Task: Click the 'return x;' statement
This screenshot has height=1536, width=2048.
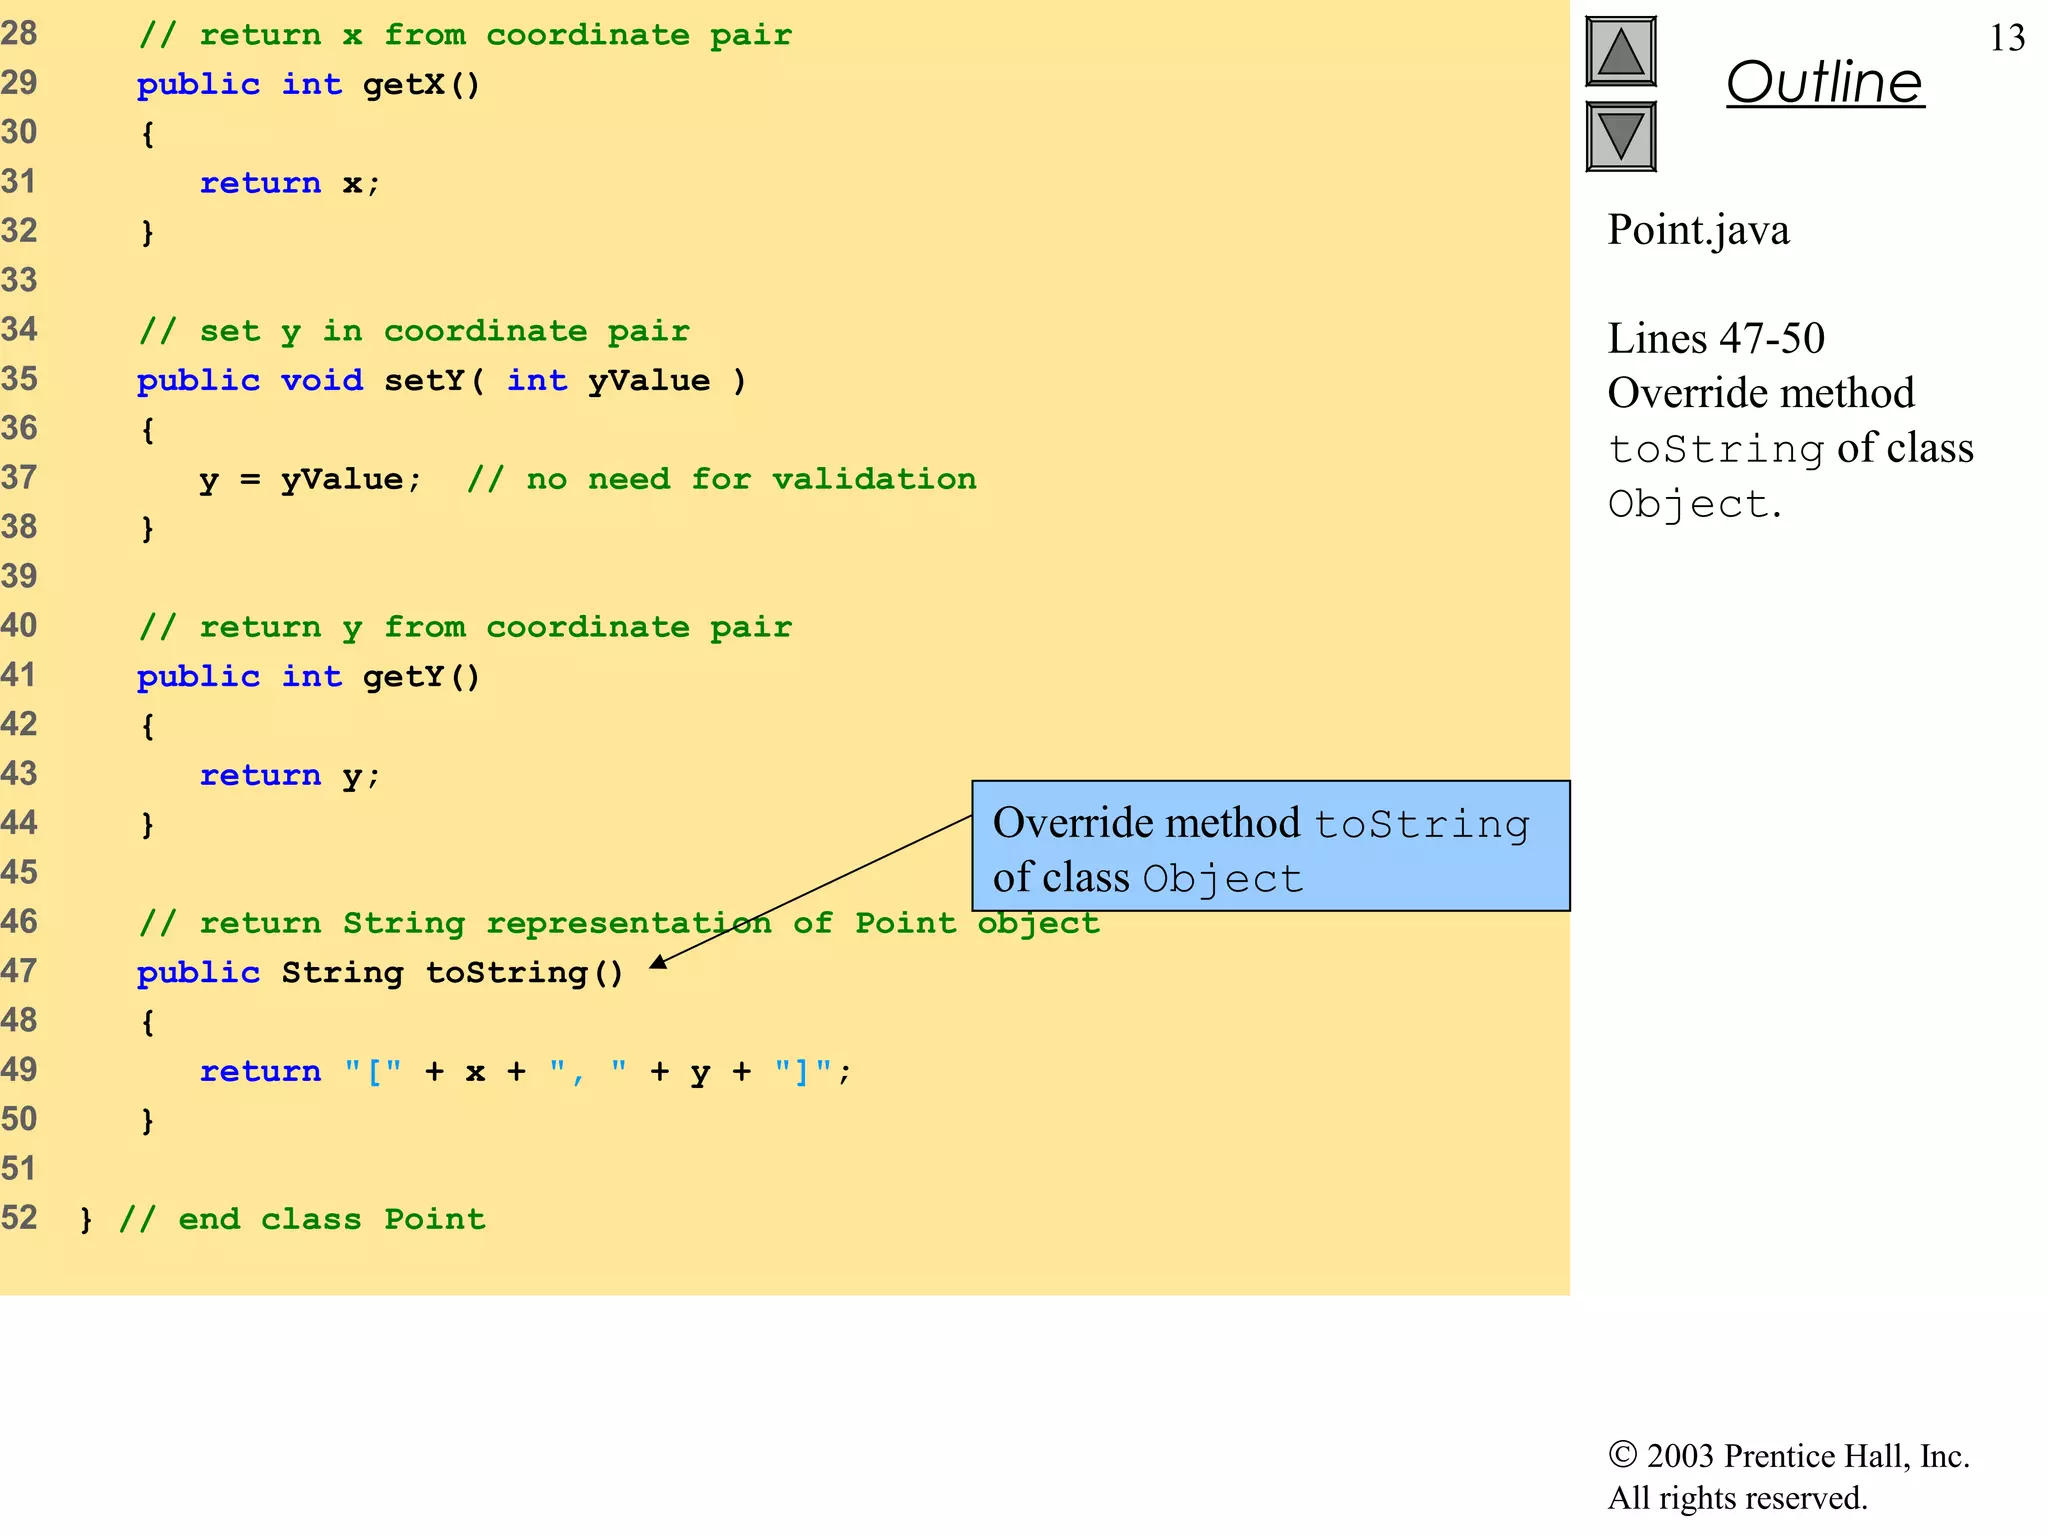Action: [289, 183]
